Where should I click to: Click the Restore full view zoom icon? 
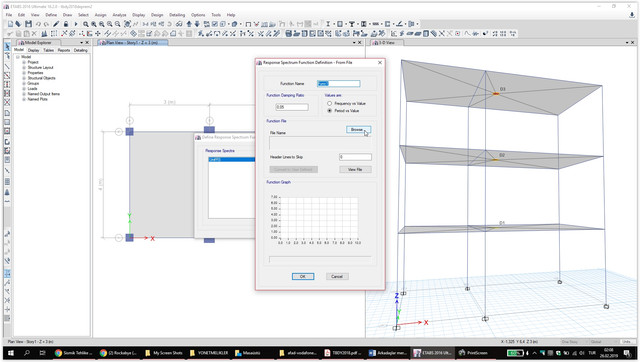(x=93, y=24)
